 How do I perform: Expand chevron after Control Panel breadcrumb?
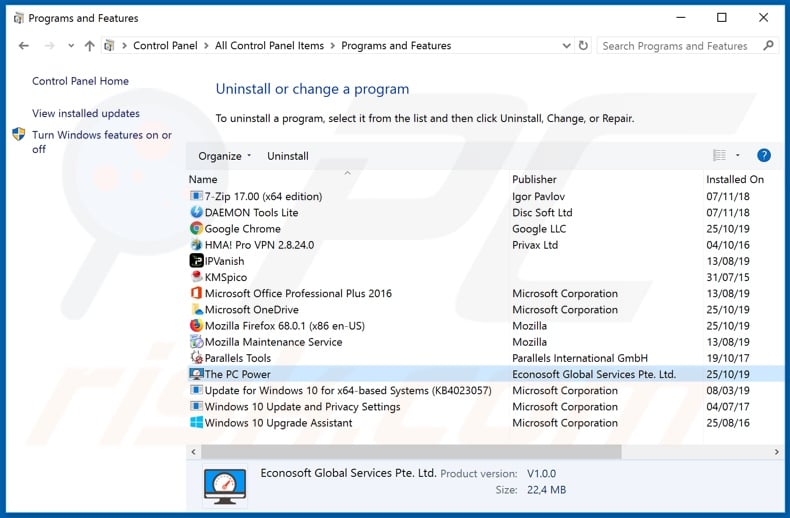click(x=206, y=46)
